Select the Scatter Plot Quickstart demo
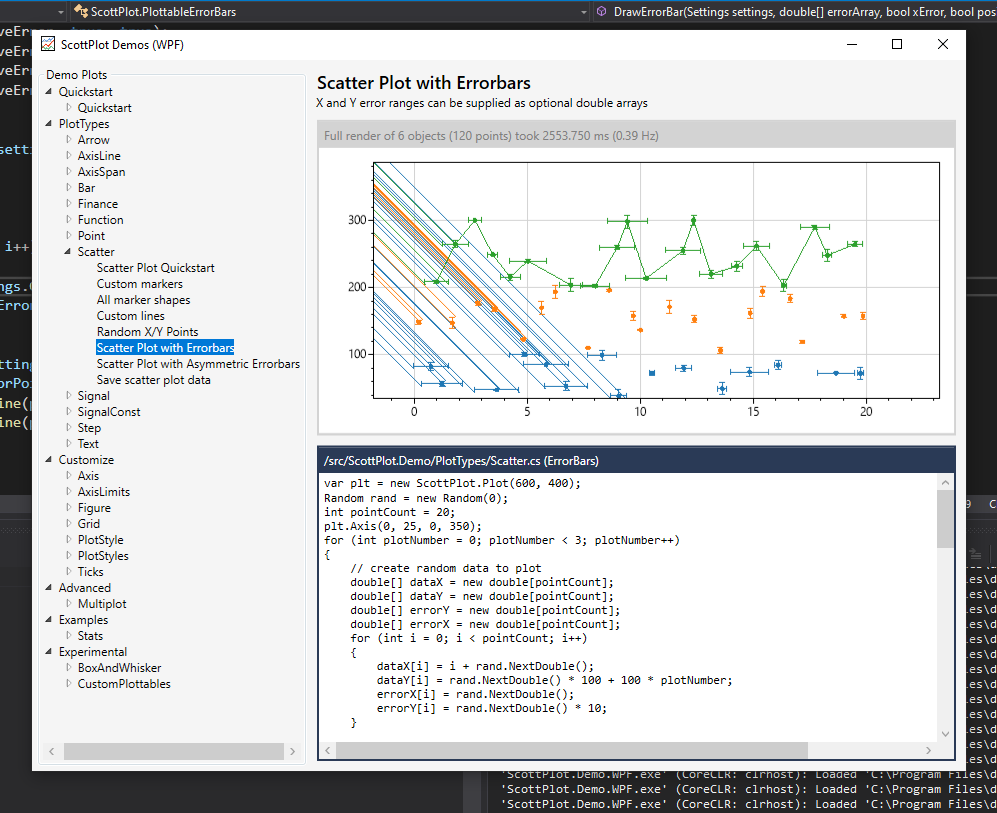The width and height of the screenshot is (997, 813). click(155, 267)
